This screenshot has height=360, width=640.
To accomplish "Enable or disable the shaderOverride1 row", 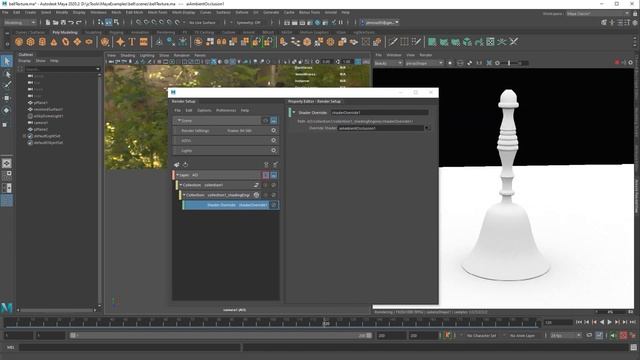I will (x=273, y=205).
